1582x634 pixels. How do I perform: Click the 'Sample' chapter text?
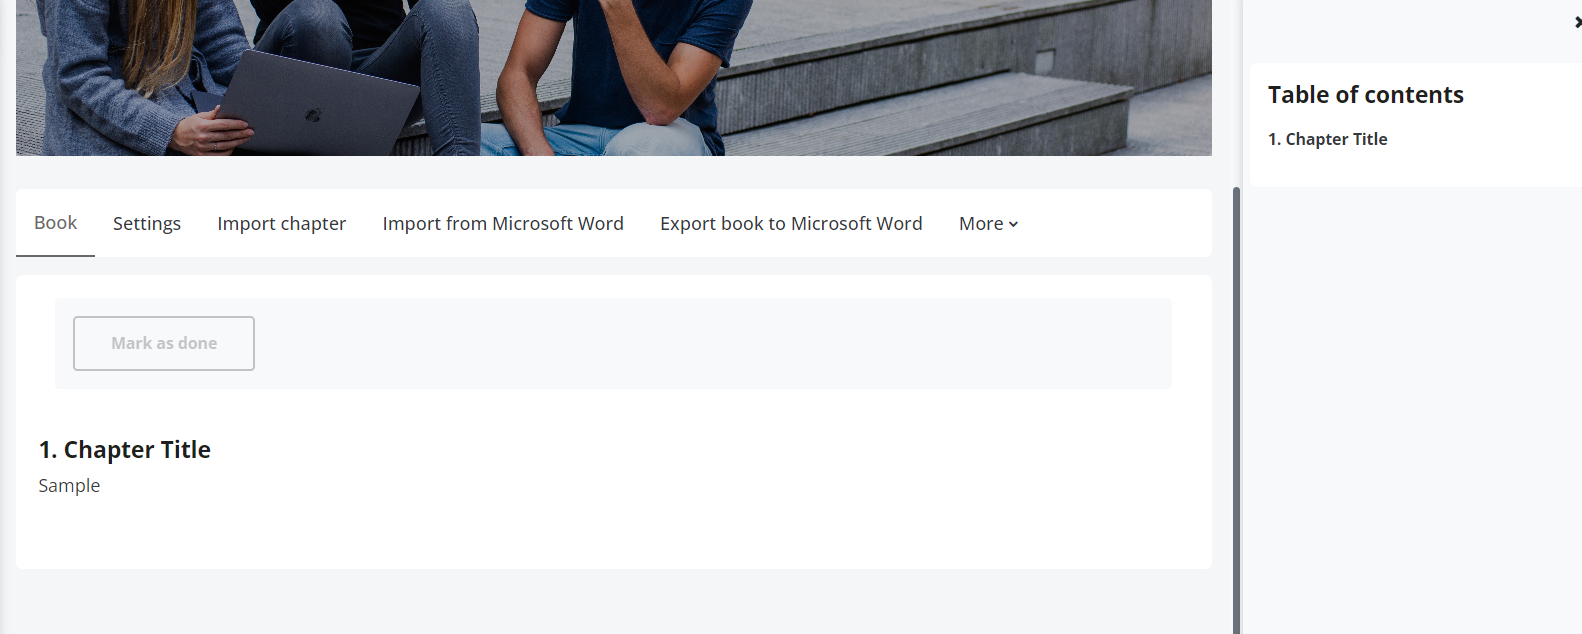pos(69,486)
